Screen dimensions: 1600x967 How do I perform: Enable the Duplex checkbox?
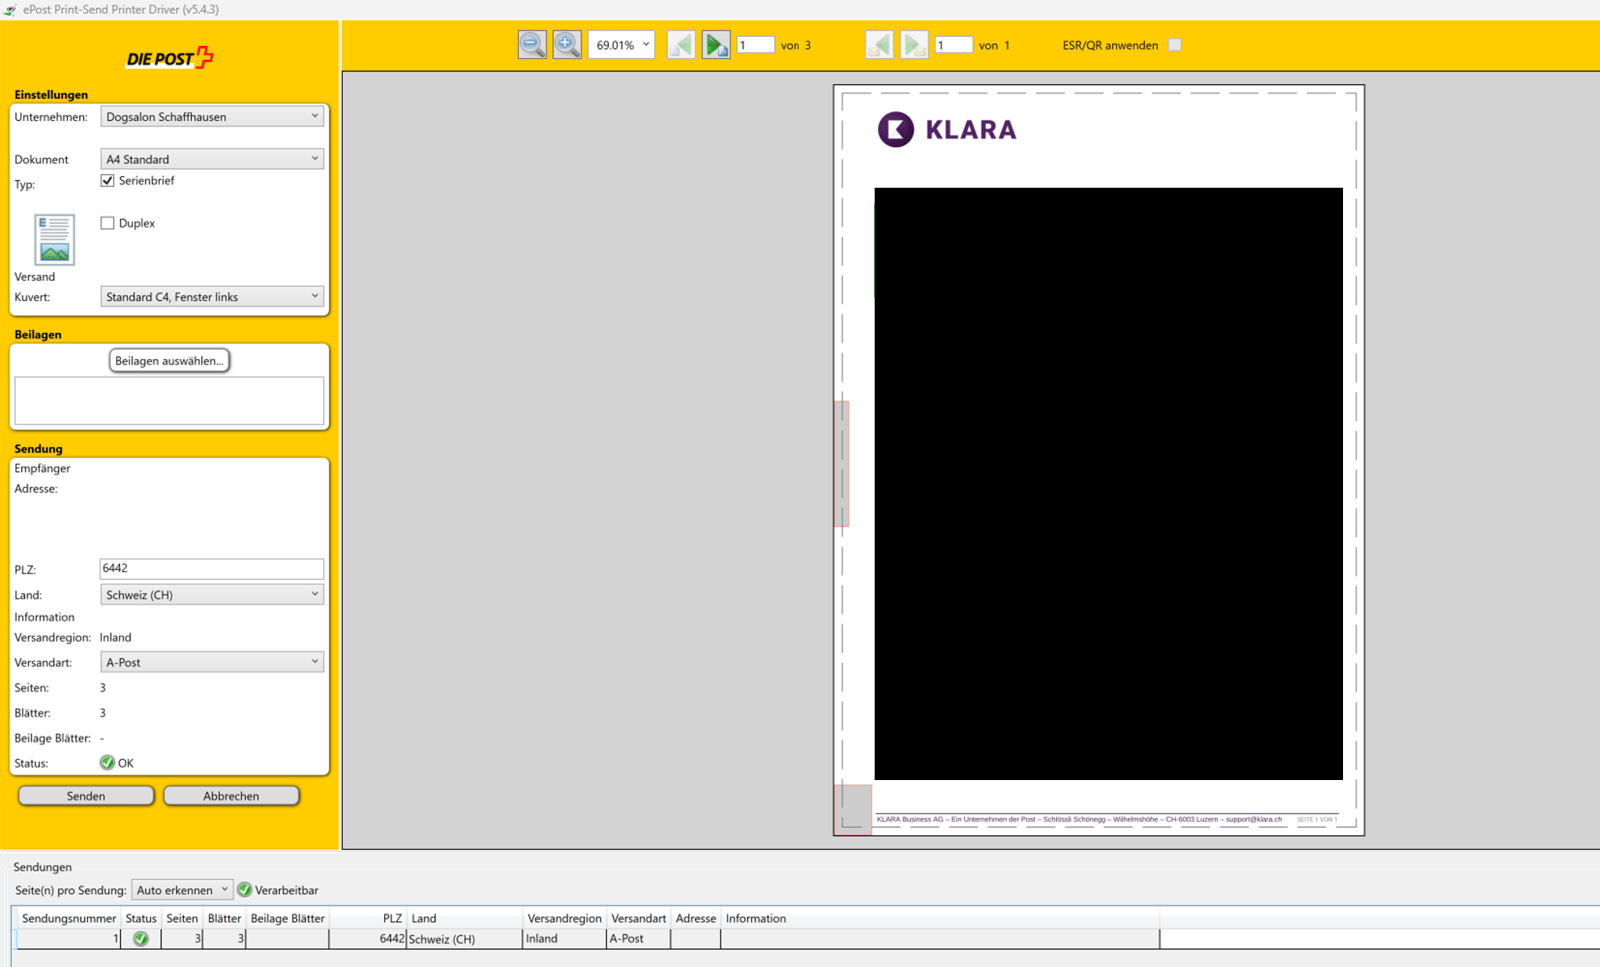tap(107, 223)
